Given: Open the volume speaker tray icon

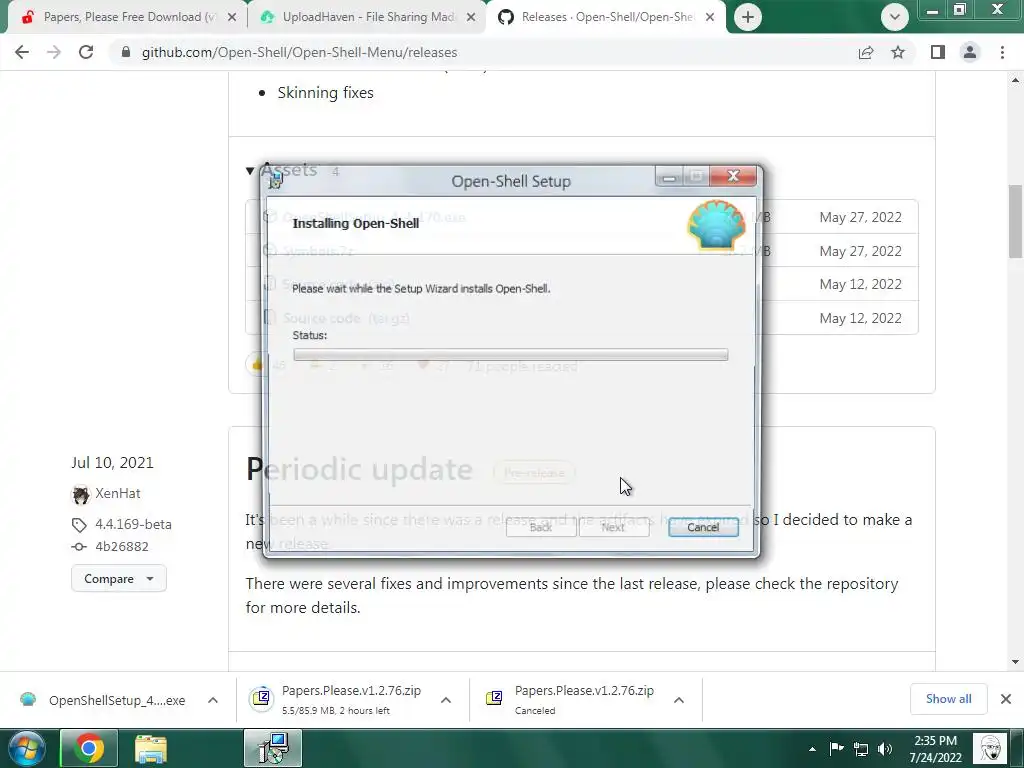Looking at the screenshot, I should (885, 749).
